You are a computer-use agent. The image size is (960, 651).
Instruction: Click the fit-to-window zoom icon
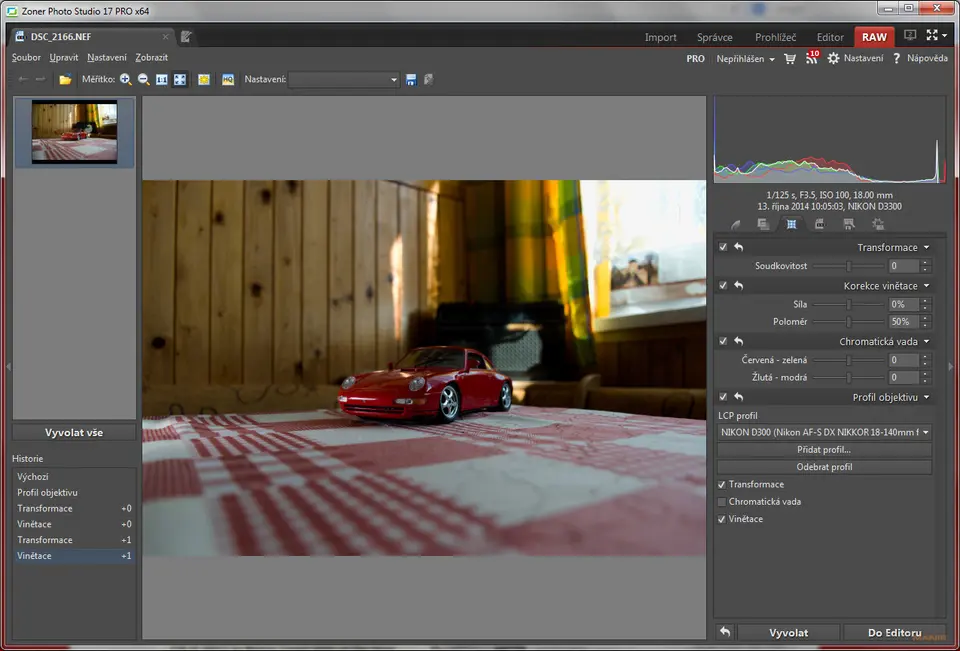click(x=180, y=79)
